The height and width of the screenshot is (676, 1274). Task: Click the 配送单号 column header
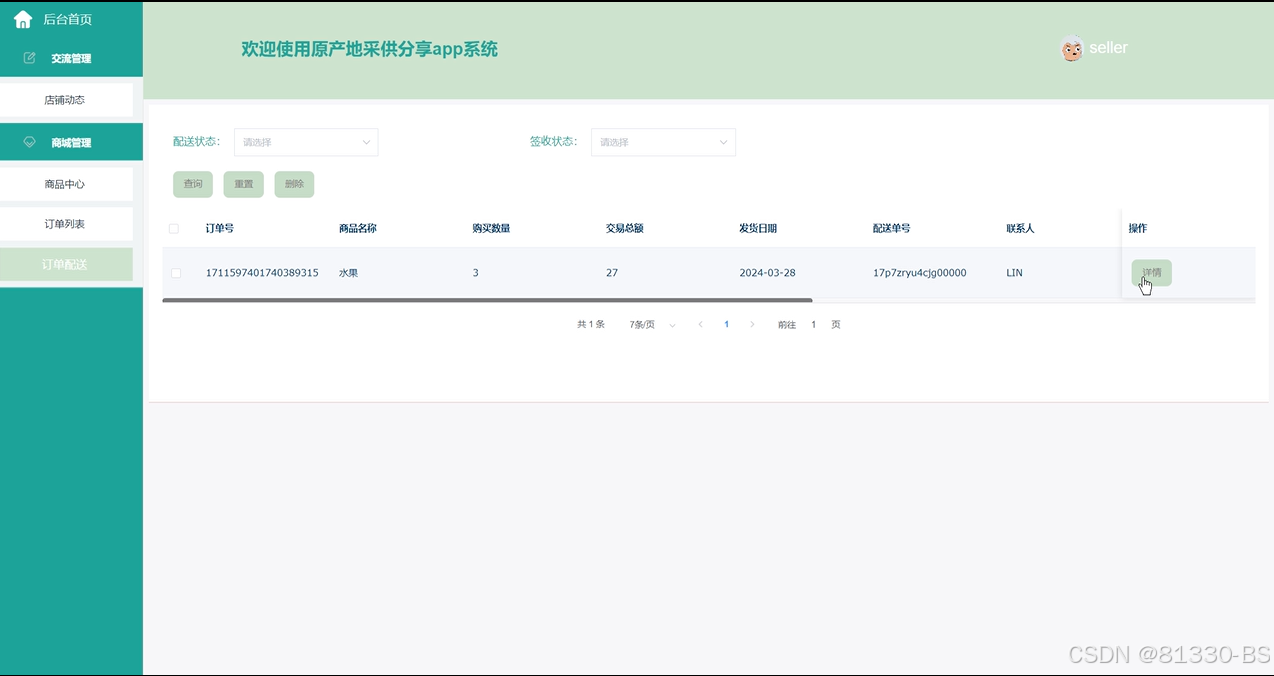click(892, 228)
